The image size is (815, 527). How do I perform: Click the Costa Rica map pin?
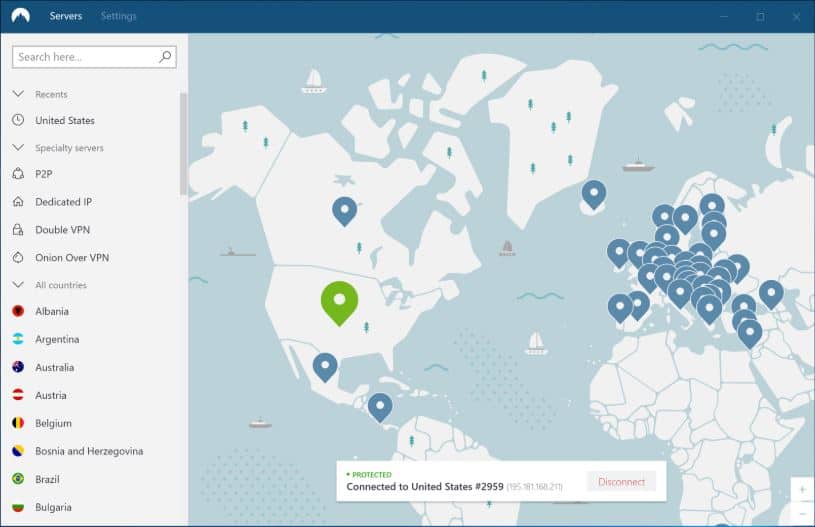coord(380,407)
